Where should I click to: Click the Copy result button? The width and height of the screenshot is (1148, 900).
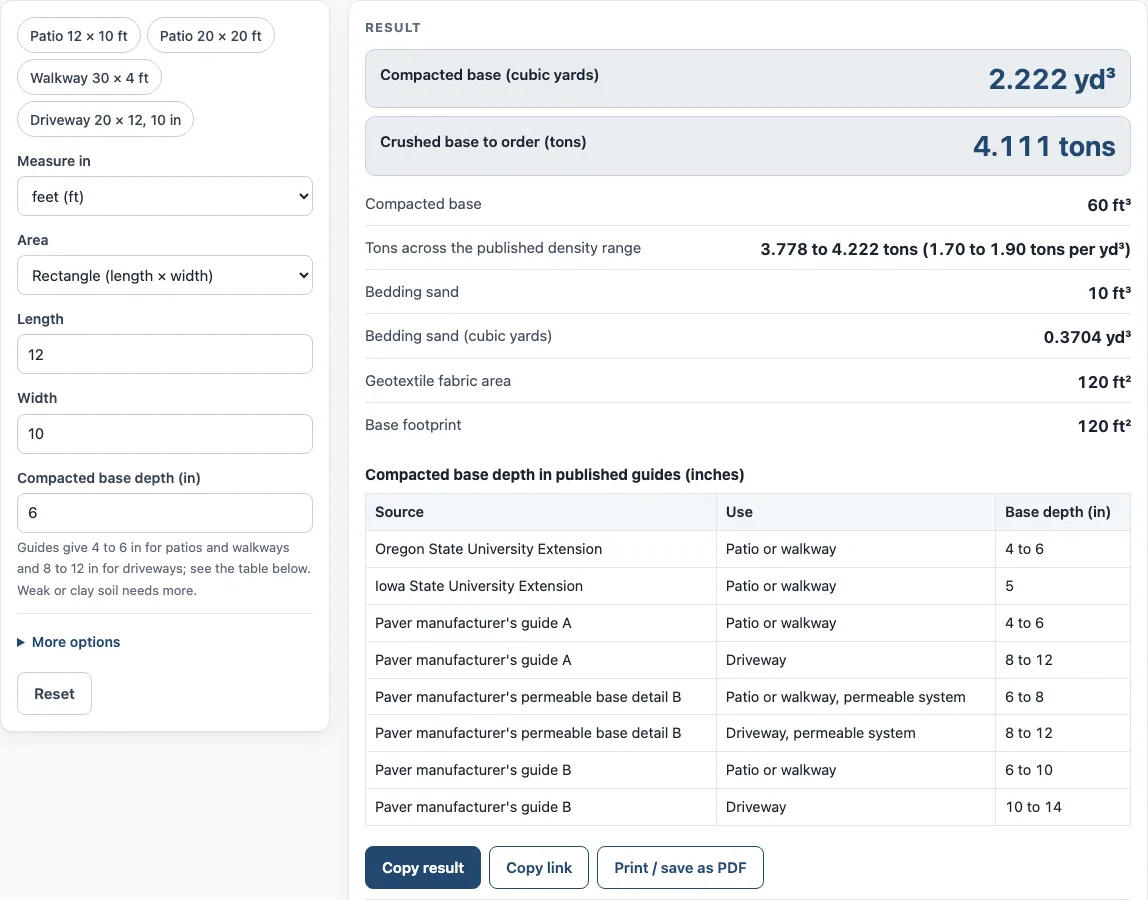coord(423,868)
